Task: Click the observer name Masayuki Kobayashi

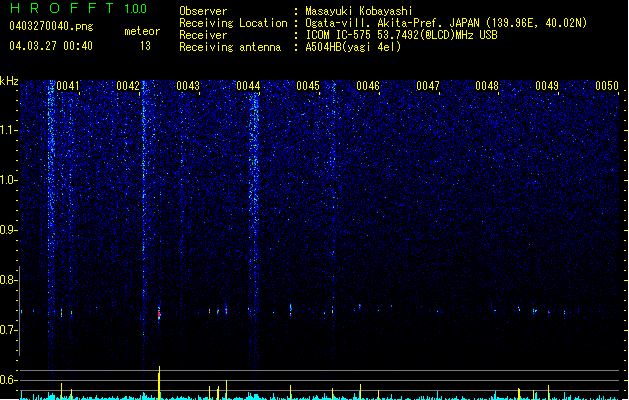Action: (359, 11)
